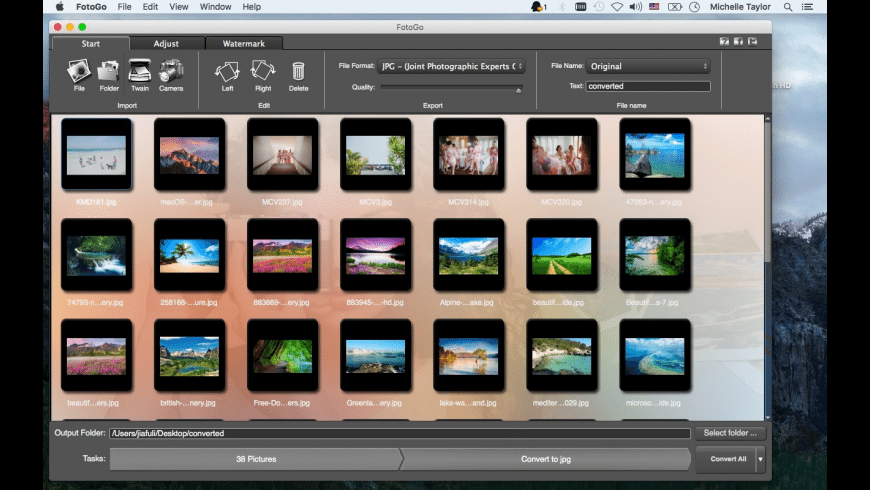870x490 pixels.
Task: Select the MCV314.jpg thumbnail
Action: pyautogui.click(x=469, y=155)
